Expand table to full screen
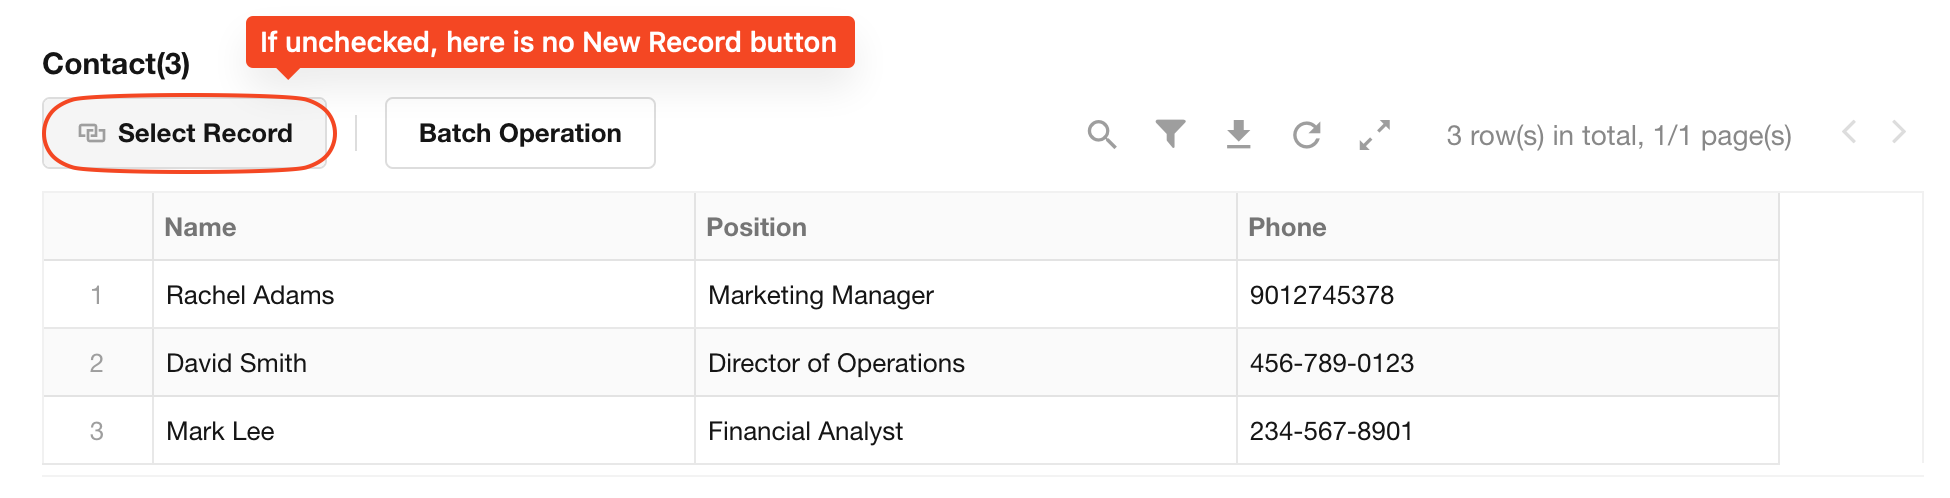The width and height of the screenshot is (1950, 498). pyautogui.click(x=1375, y=134)
